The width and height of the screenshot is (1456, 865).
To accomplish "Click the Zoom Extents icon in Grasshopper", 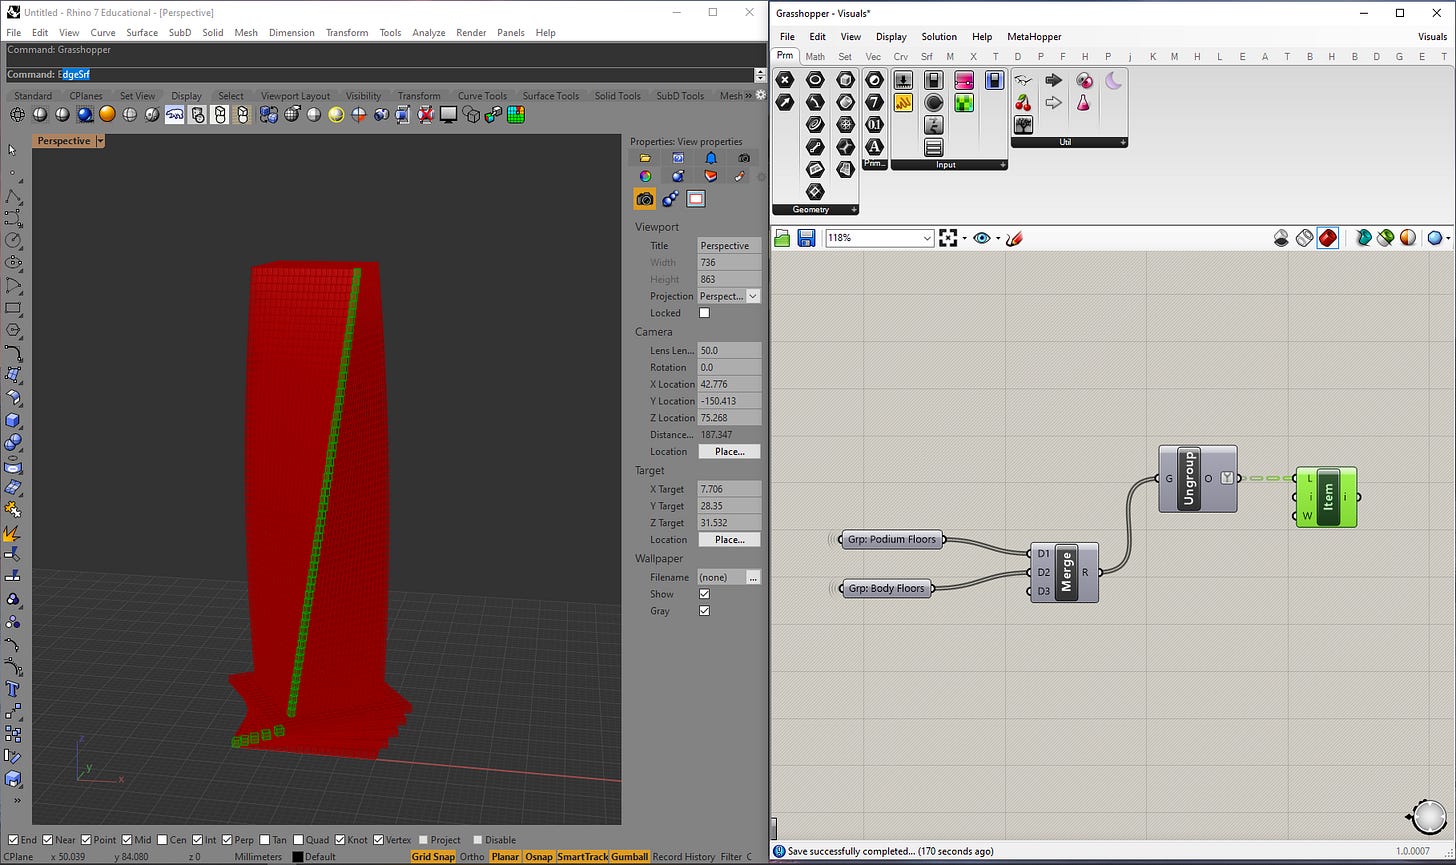I will [x=948, y=238].
